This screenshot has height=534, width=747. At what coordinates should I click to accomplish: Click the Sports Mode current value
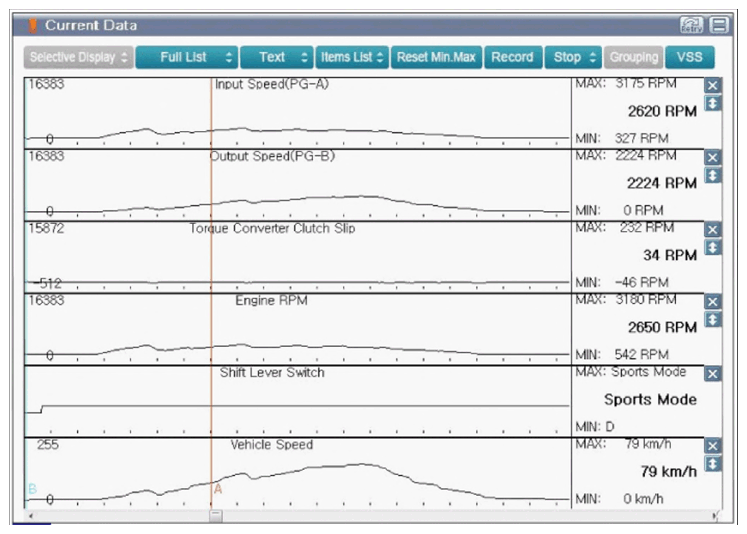(650, 400)
